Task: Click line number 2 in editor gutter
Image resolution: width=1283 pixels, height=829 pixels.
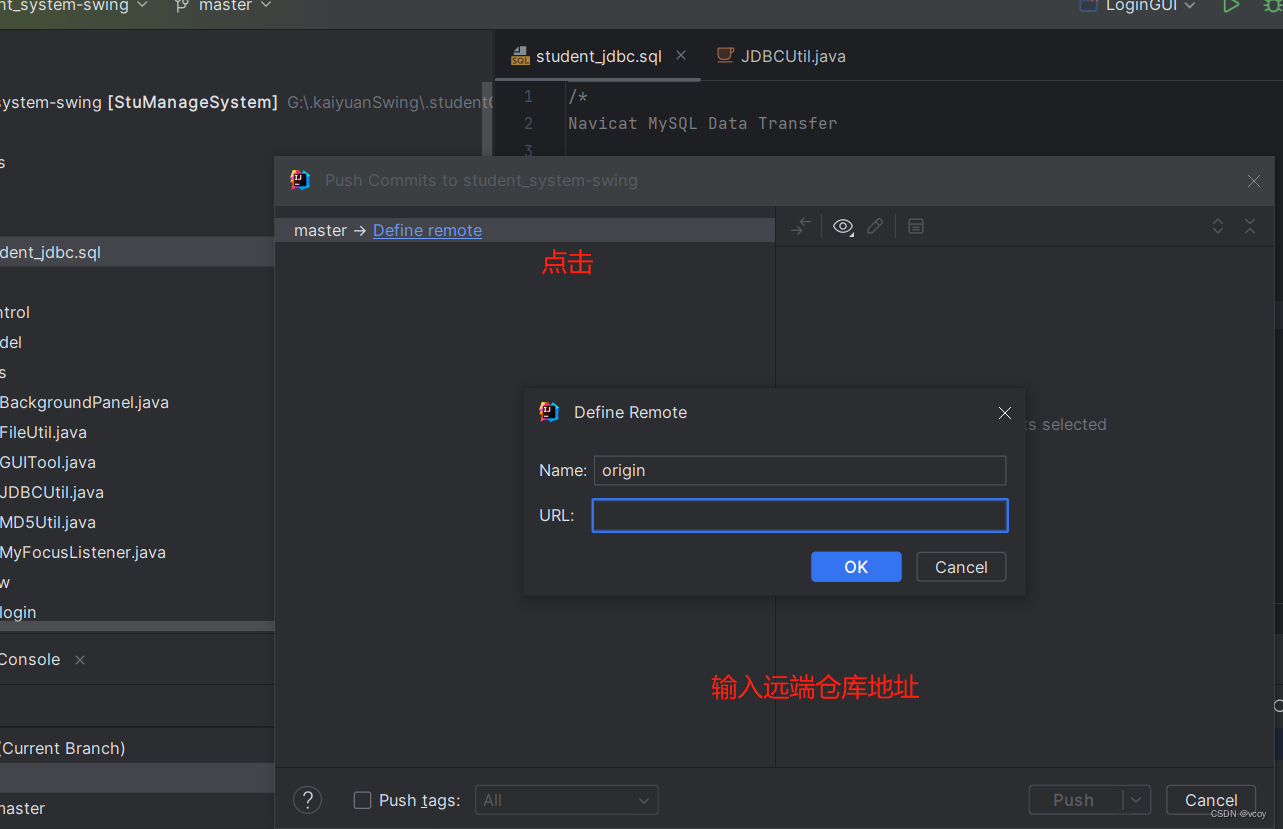Action: (x=528, y=123)
